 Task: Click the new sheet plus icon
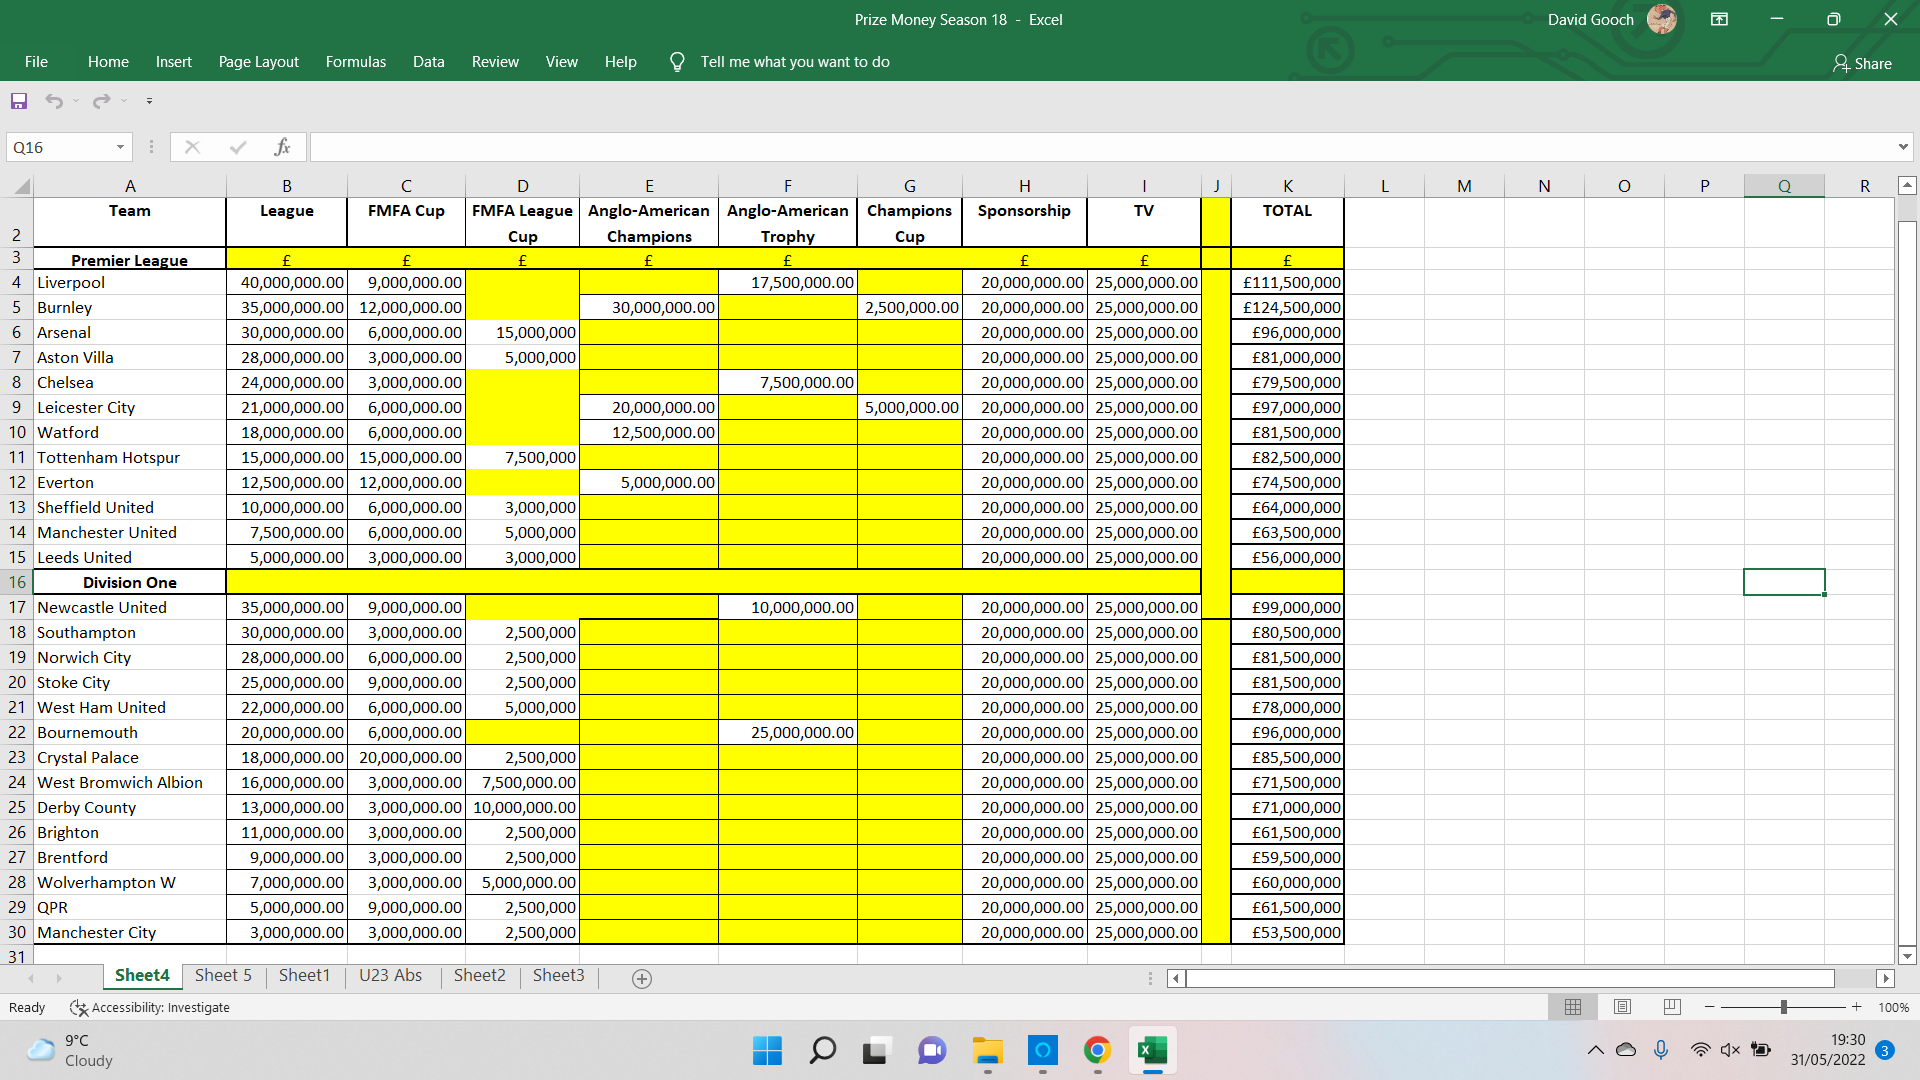tap(642, 979)
